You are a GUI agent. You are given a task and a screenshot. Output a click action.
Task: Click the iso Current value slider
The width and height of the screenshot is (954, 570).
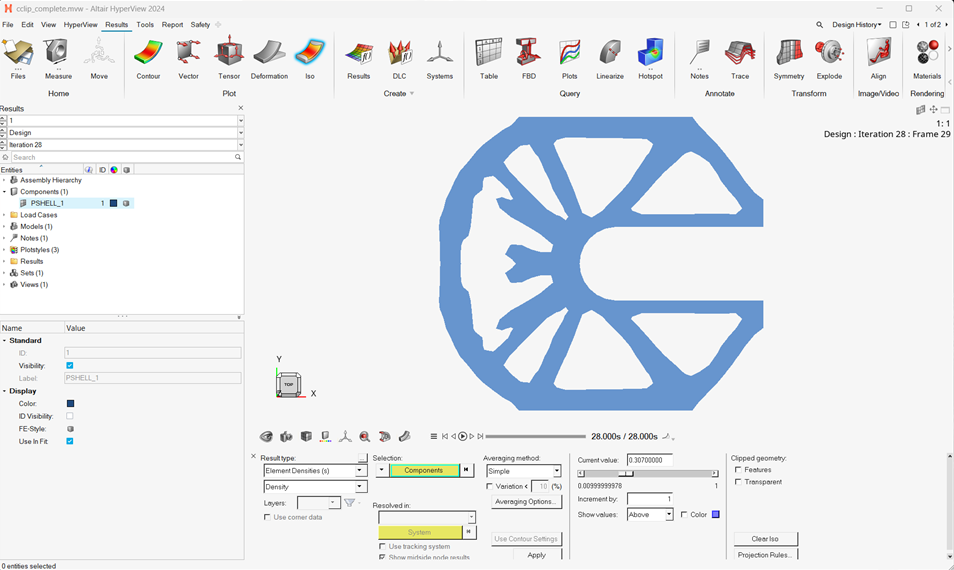click(647, 473)
